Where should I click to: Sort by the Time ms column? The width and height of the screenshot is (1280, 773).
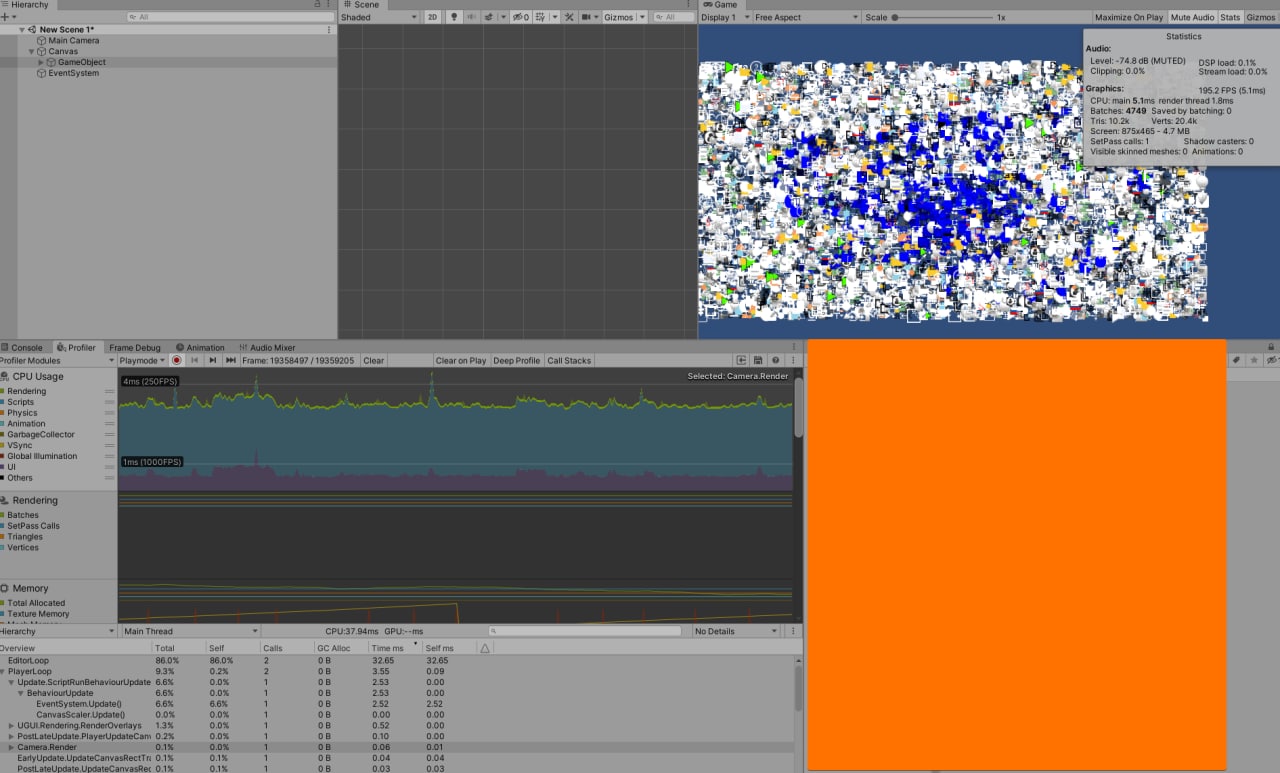(394, 648)
